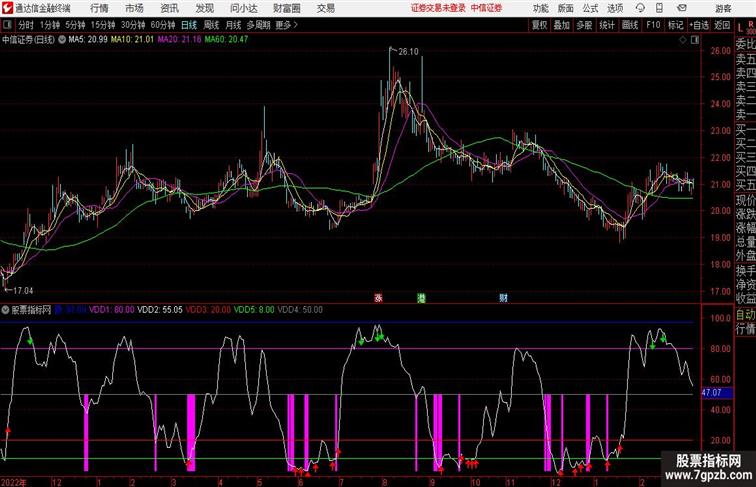The width and height of the screenshot is (756, 487).
Task: Click 证券交易未登录 login link
Action: [438, 8]
